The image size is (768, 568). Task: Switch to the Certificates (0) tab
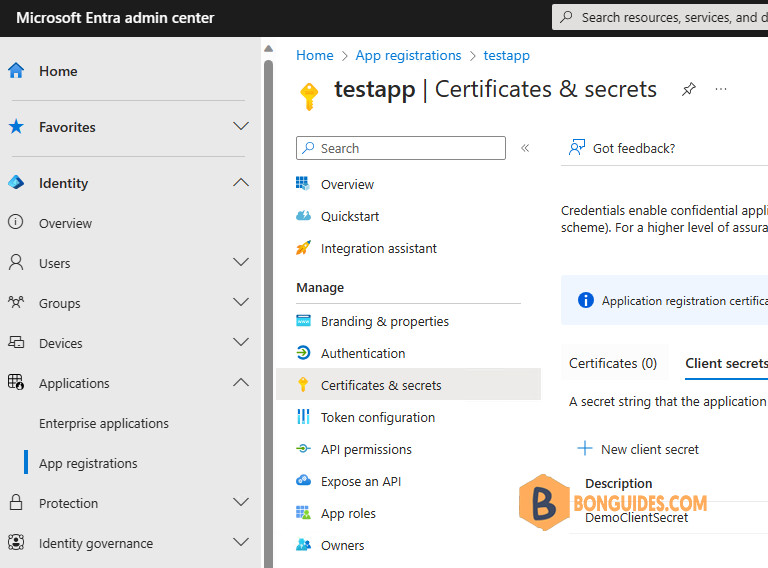(x=613, y=363)
